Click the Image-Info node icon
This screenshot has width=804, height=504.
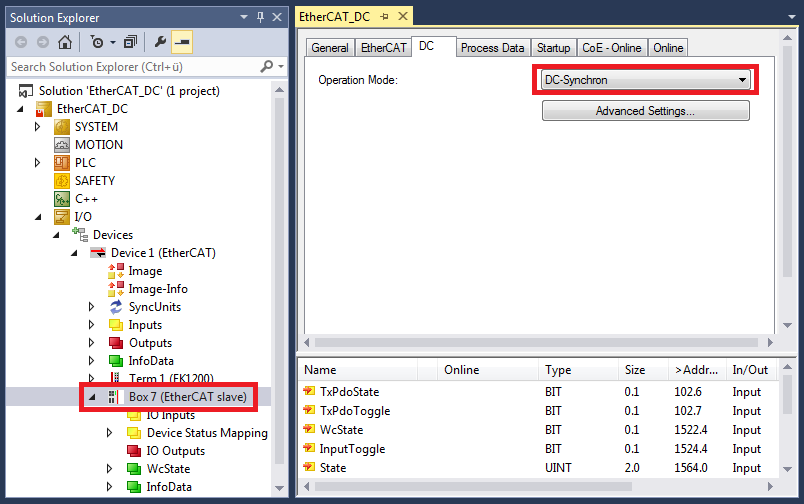coord(116,289)
